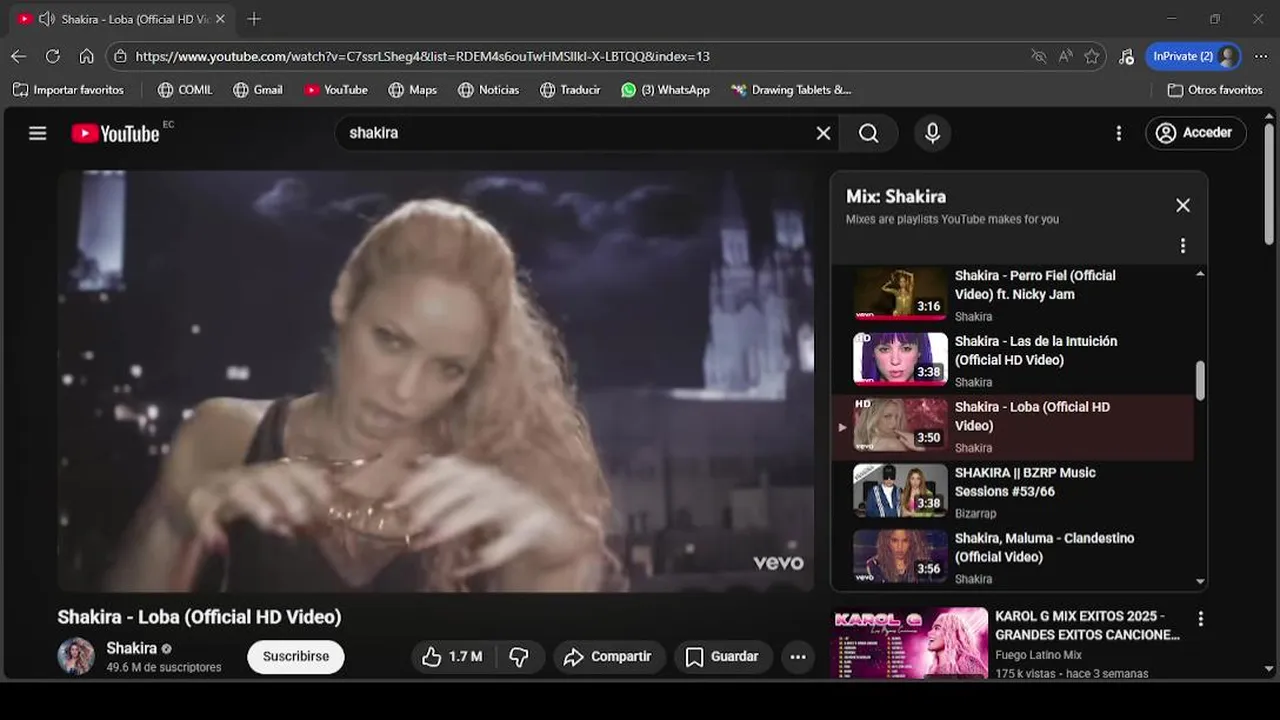This screenshot has height=720, width=1280.
Task: Open the Mix playlist options menu
Action: pos(1183,246)
